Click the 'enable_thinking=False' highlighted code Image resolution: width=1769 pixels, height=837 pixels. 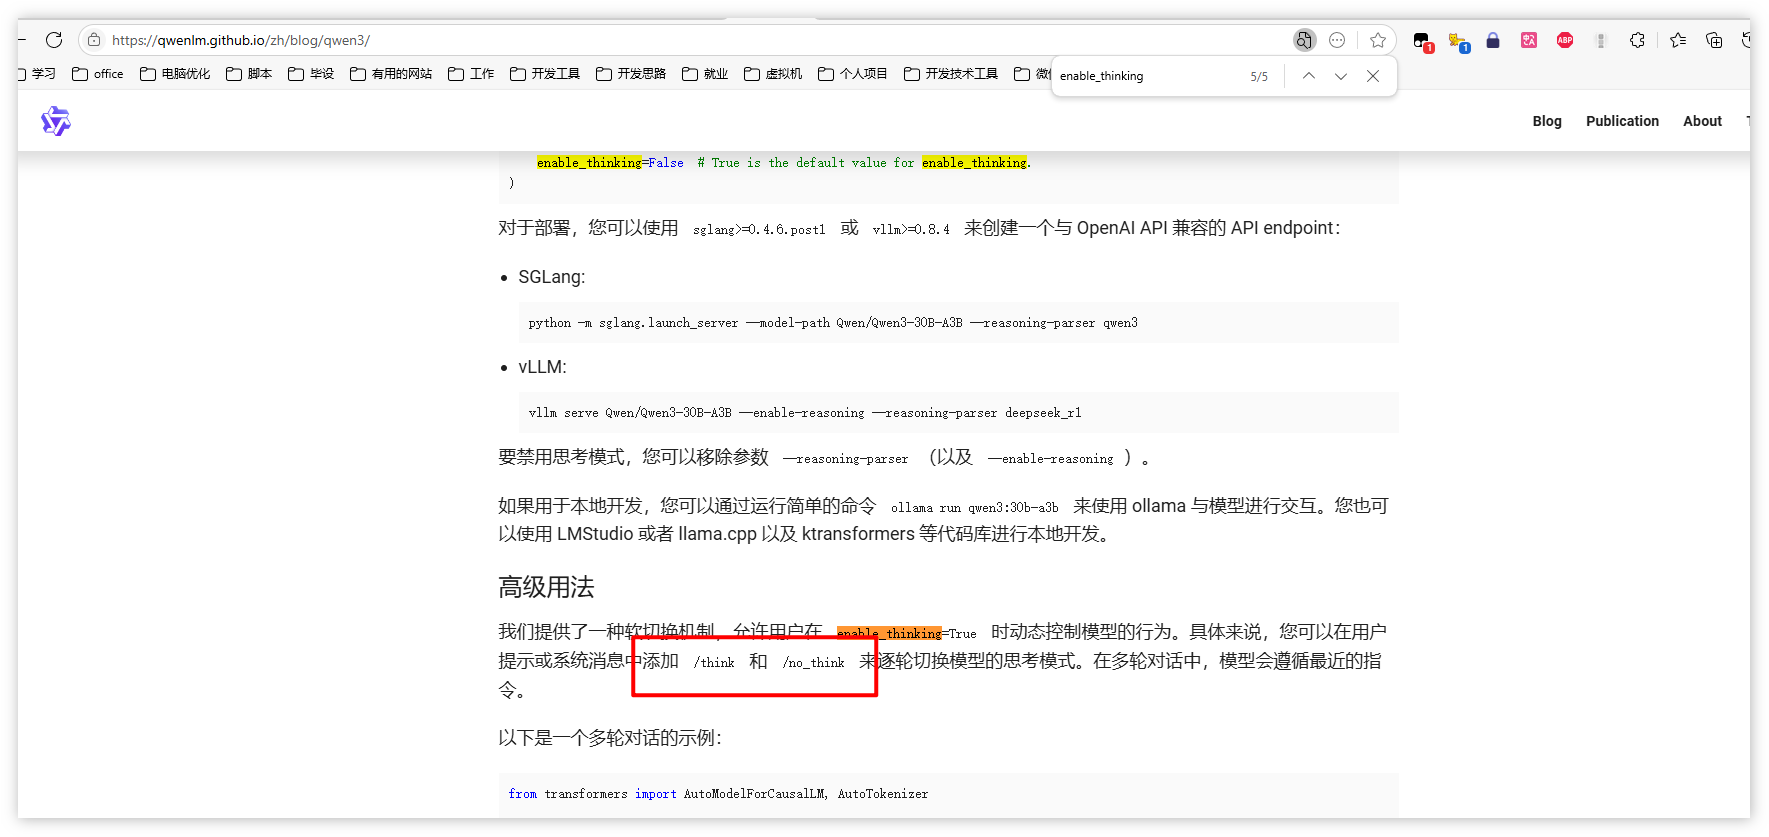click(x=610, y=163)
